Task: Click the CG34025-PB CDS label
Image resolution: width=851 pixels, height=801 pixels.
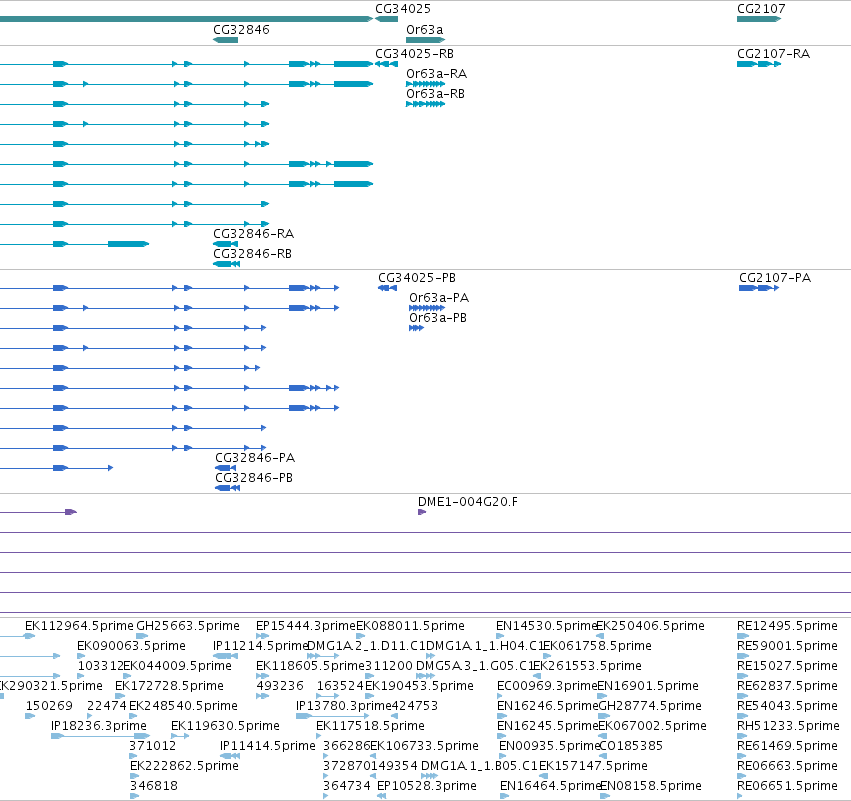Action: [x=417, y=278]
